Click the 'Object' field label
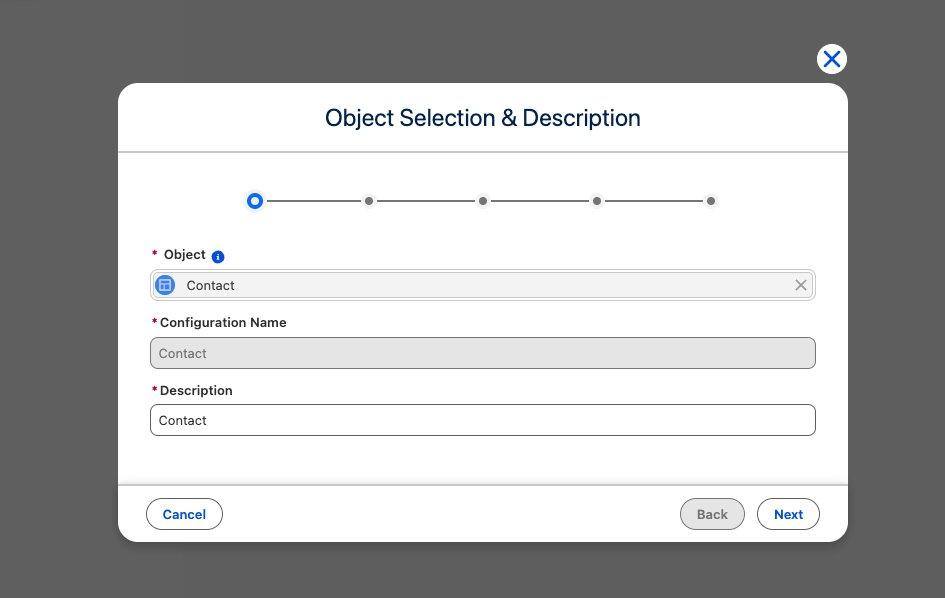 184,254
